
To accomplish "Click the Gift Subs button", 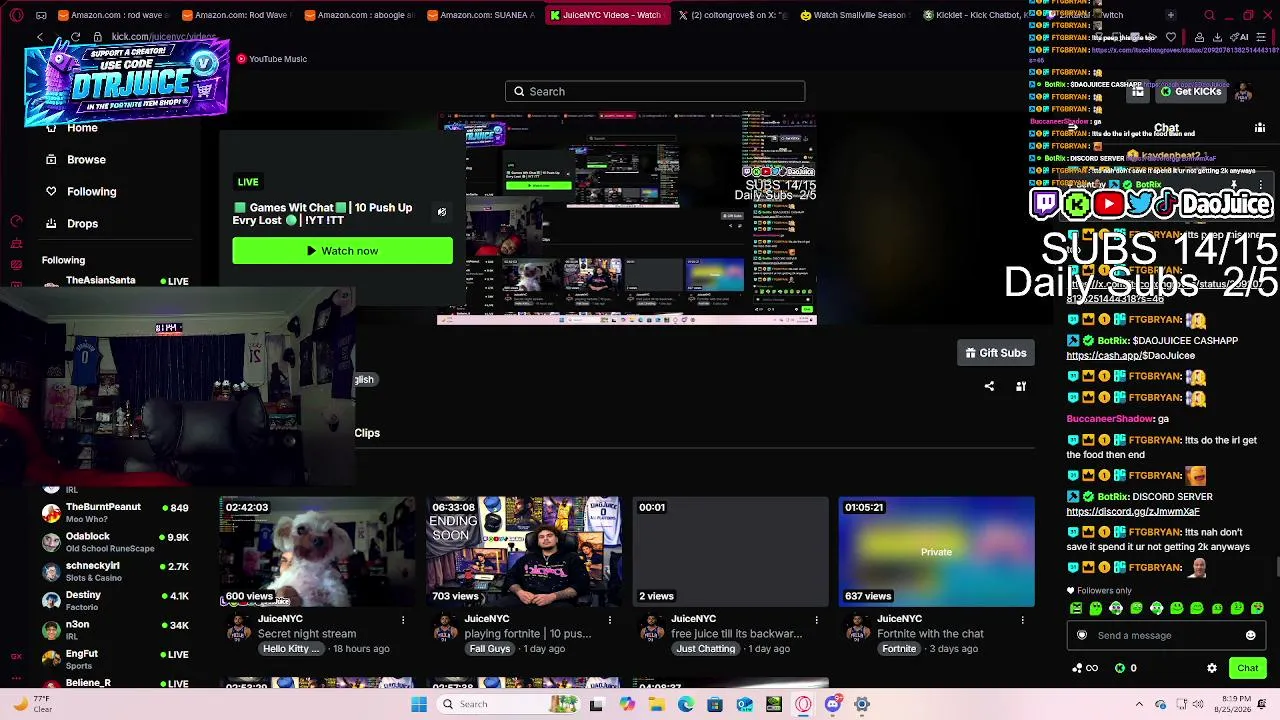I will point(995,353).
